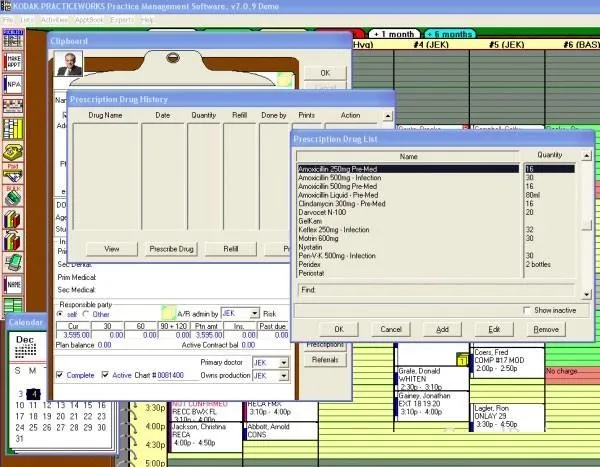Click the Drug List scrollbar thumb
The image size is (600, 467).
586,224
